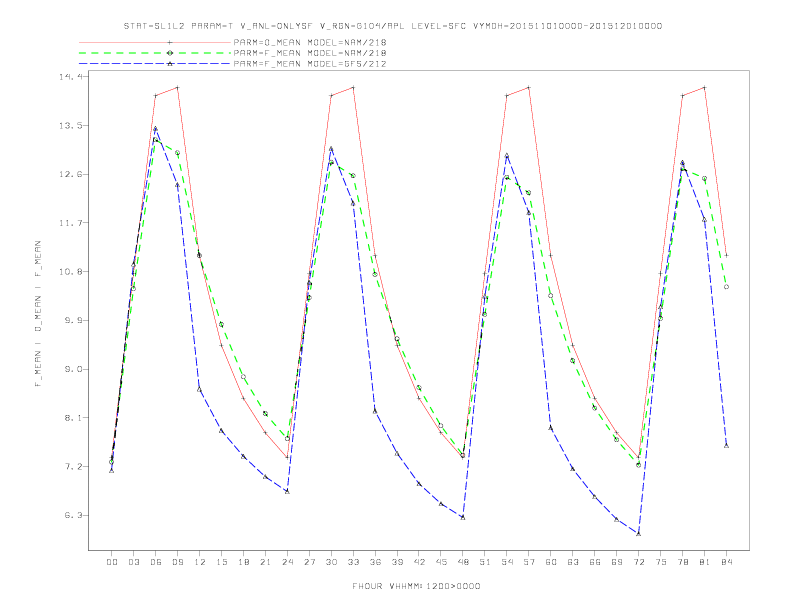Click x-axis tick label 21
This screenshot has height=612, width=792.
[x=265, y=562]
